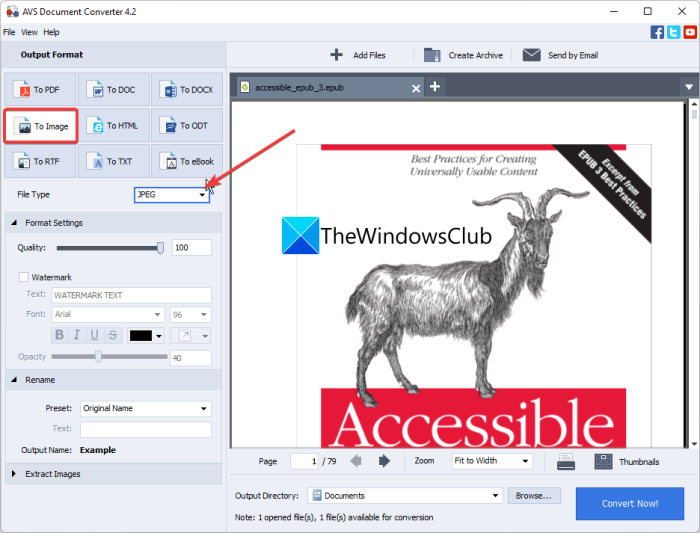Expand the Extract Images section

click(13, 474)
